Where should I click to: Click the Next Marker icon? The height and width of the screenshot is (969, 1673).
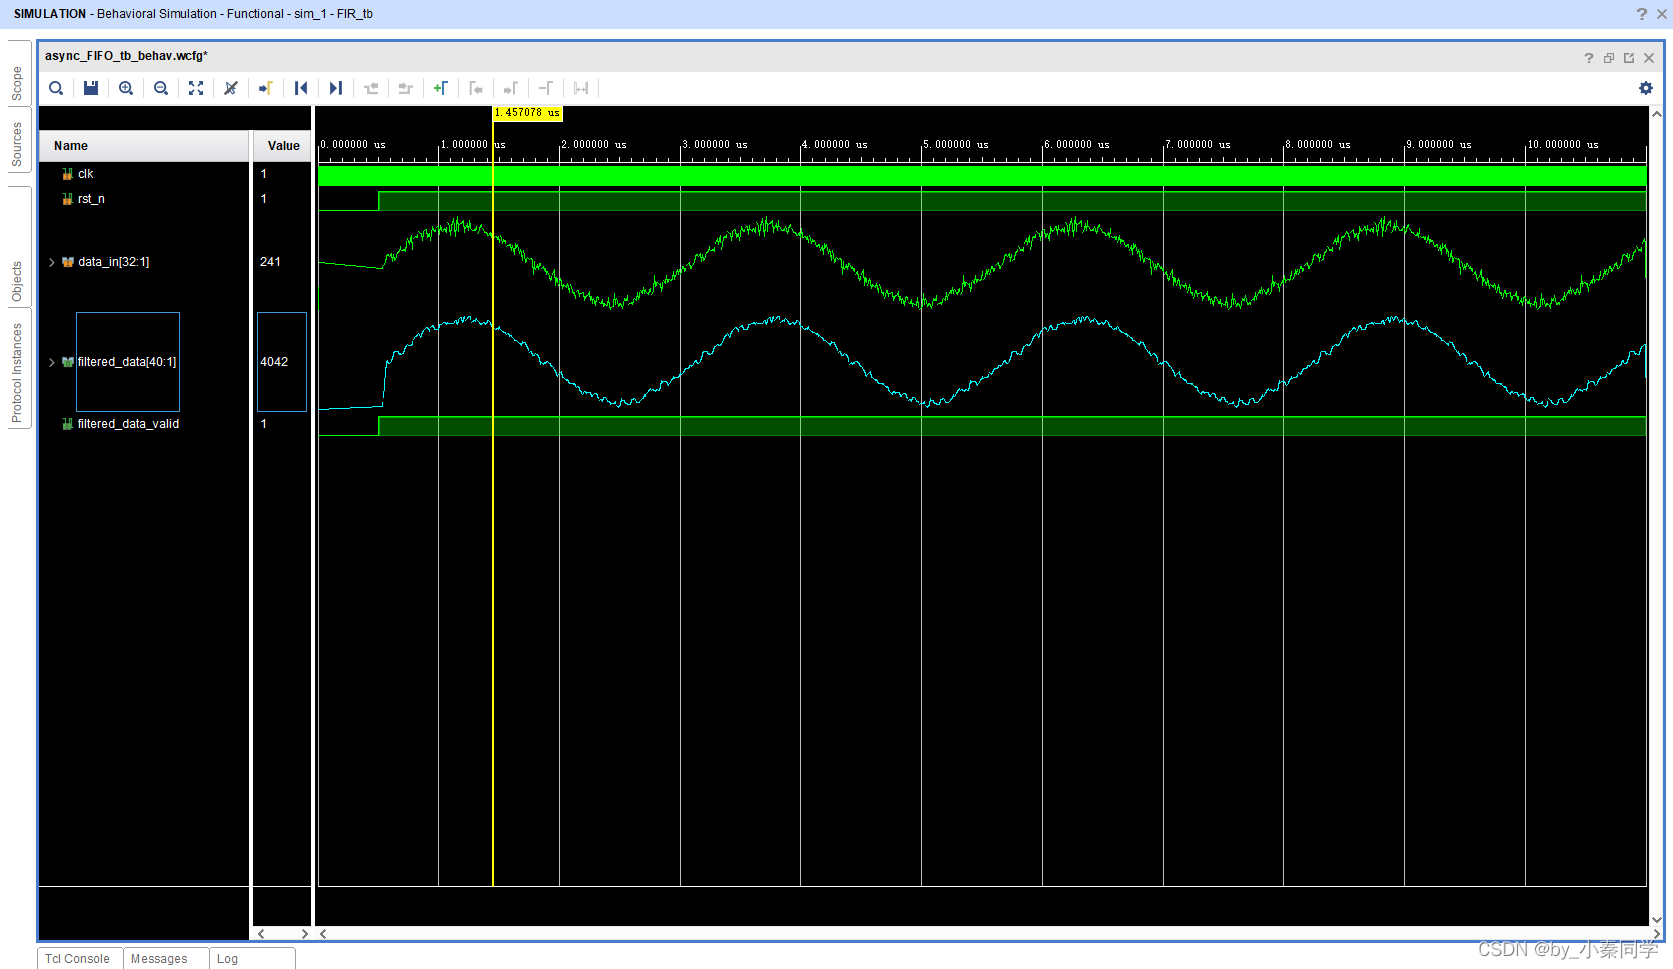[x=511, y=88]
